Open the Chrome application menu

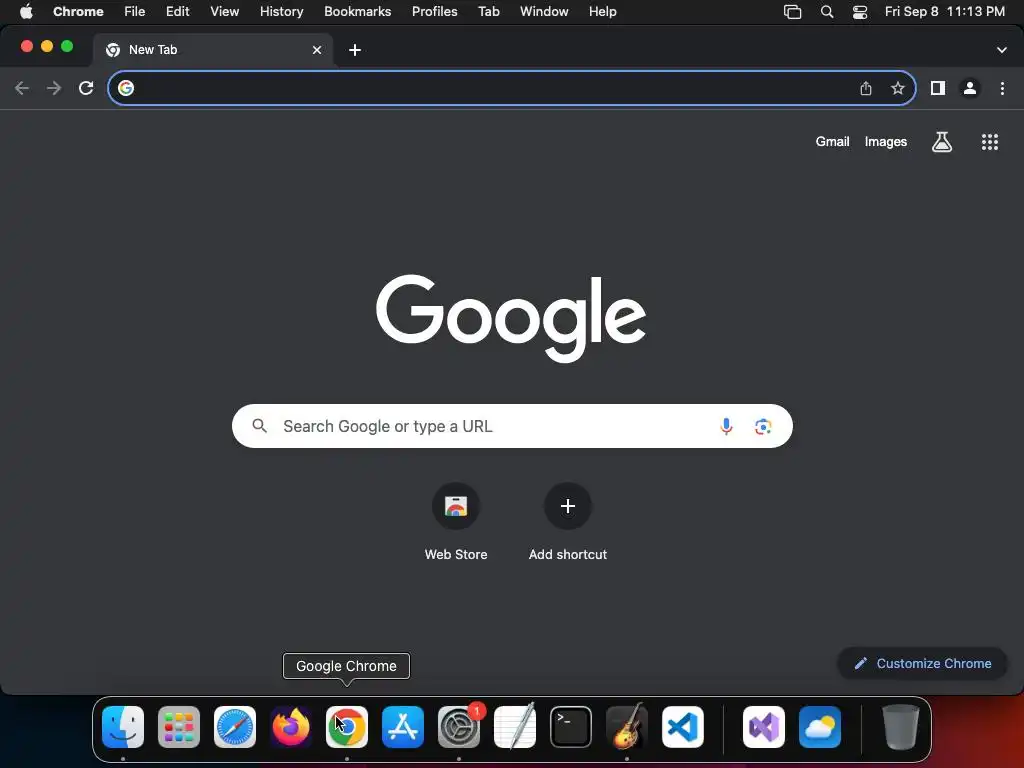78,12
